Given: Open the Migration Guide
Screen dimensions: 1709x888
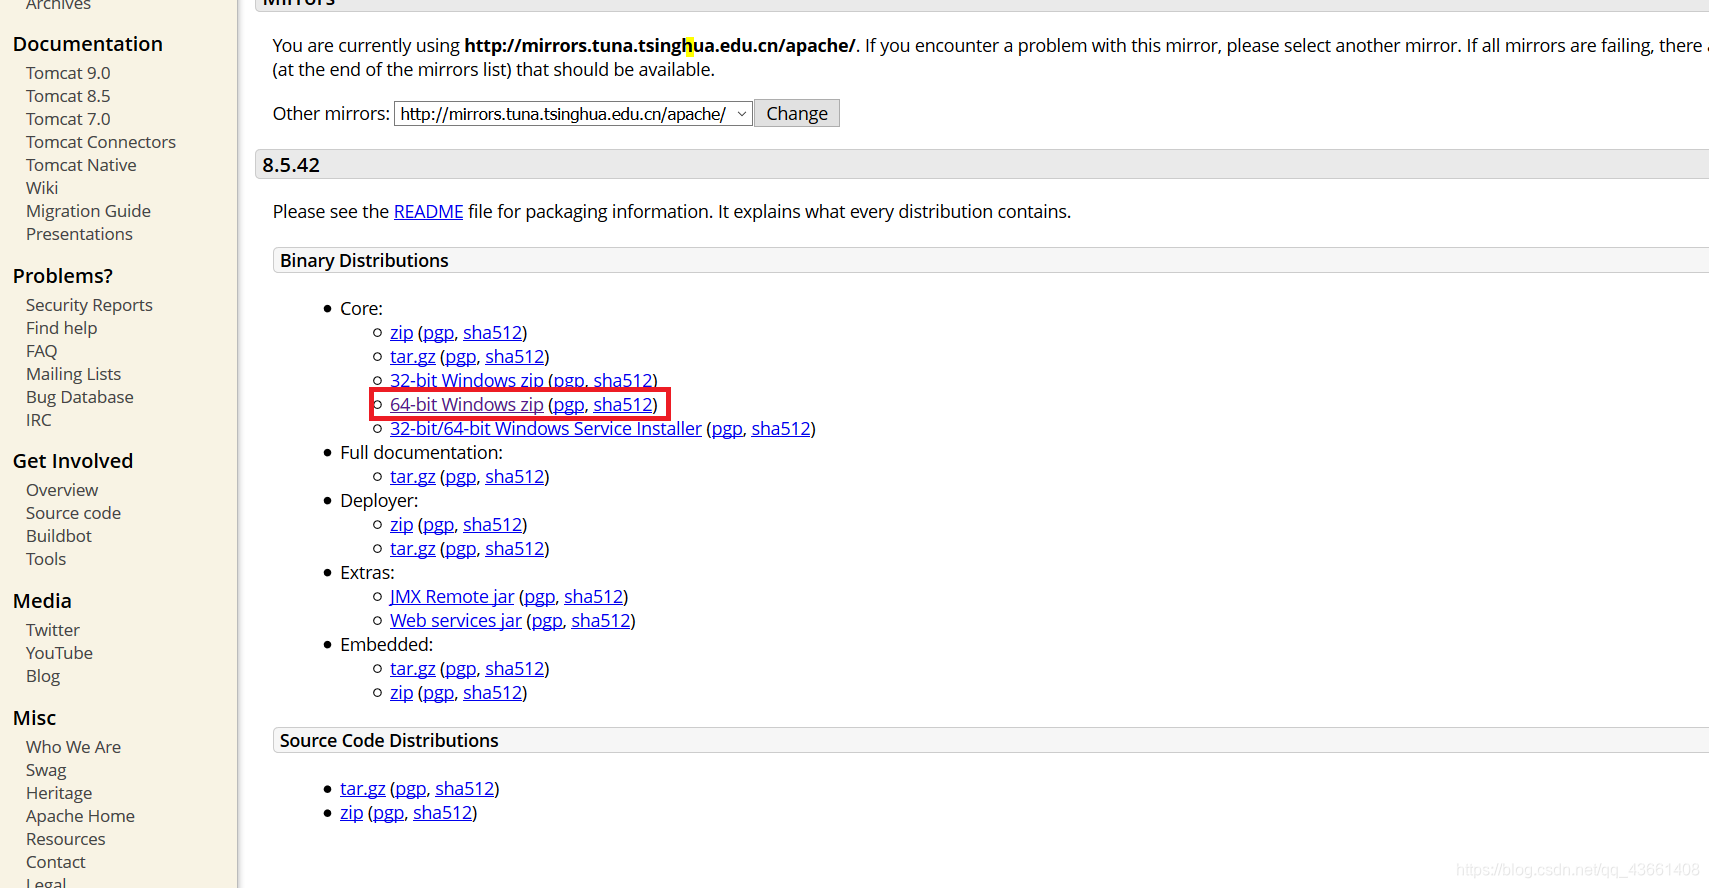Looking at the screenshot, I should point(88,211).
